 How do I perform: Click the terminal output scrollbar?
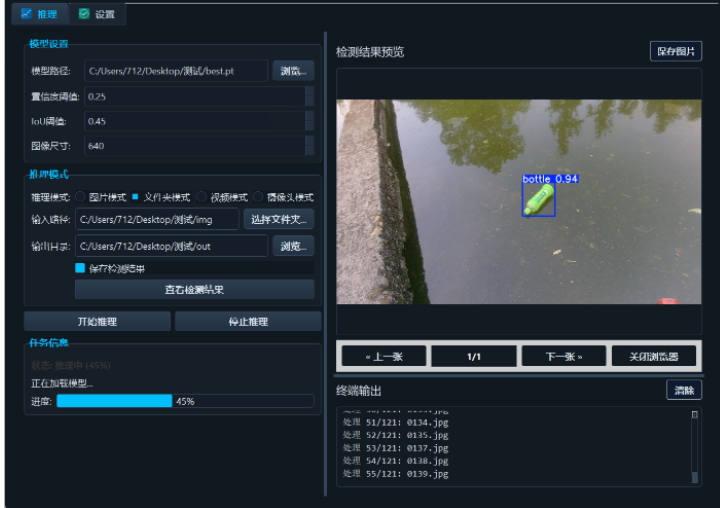pos(695,447)
